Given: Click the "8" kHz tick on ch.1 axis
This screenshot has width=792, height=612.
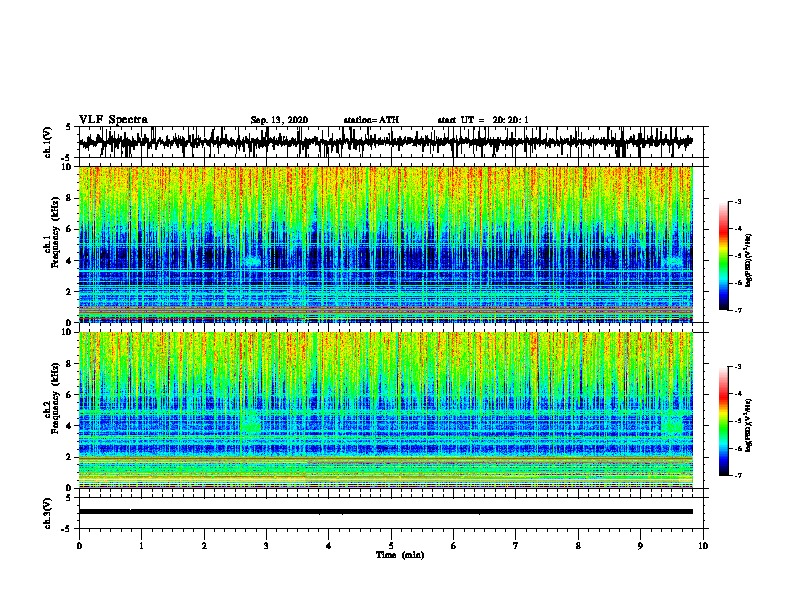Looking at the screenshot, I should tap(70, 198).
